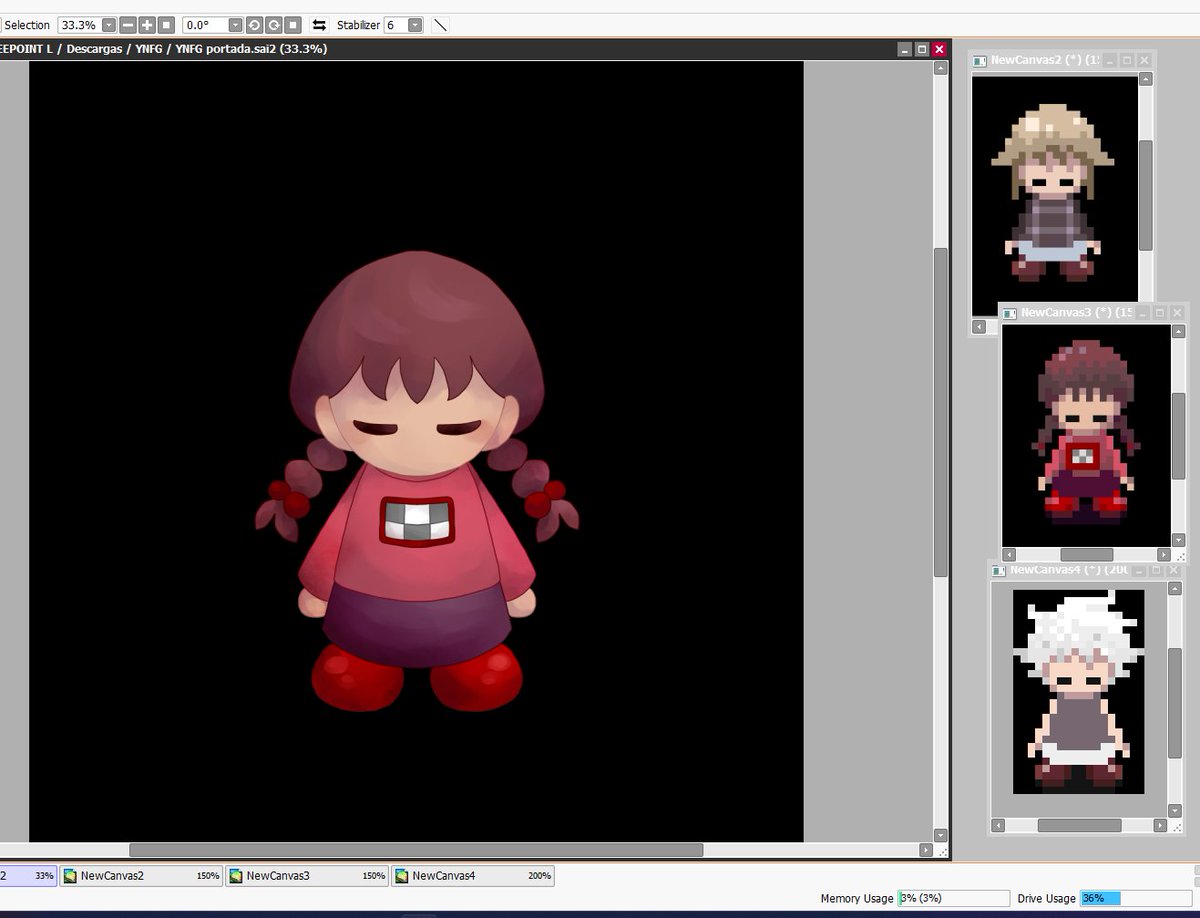
Task: Click the zoom in plus button
Action: point(147,25)
